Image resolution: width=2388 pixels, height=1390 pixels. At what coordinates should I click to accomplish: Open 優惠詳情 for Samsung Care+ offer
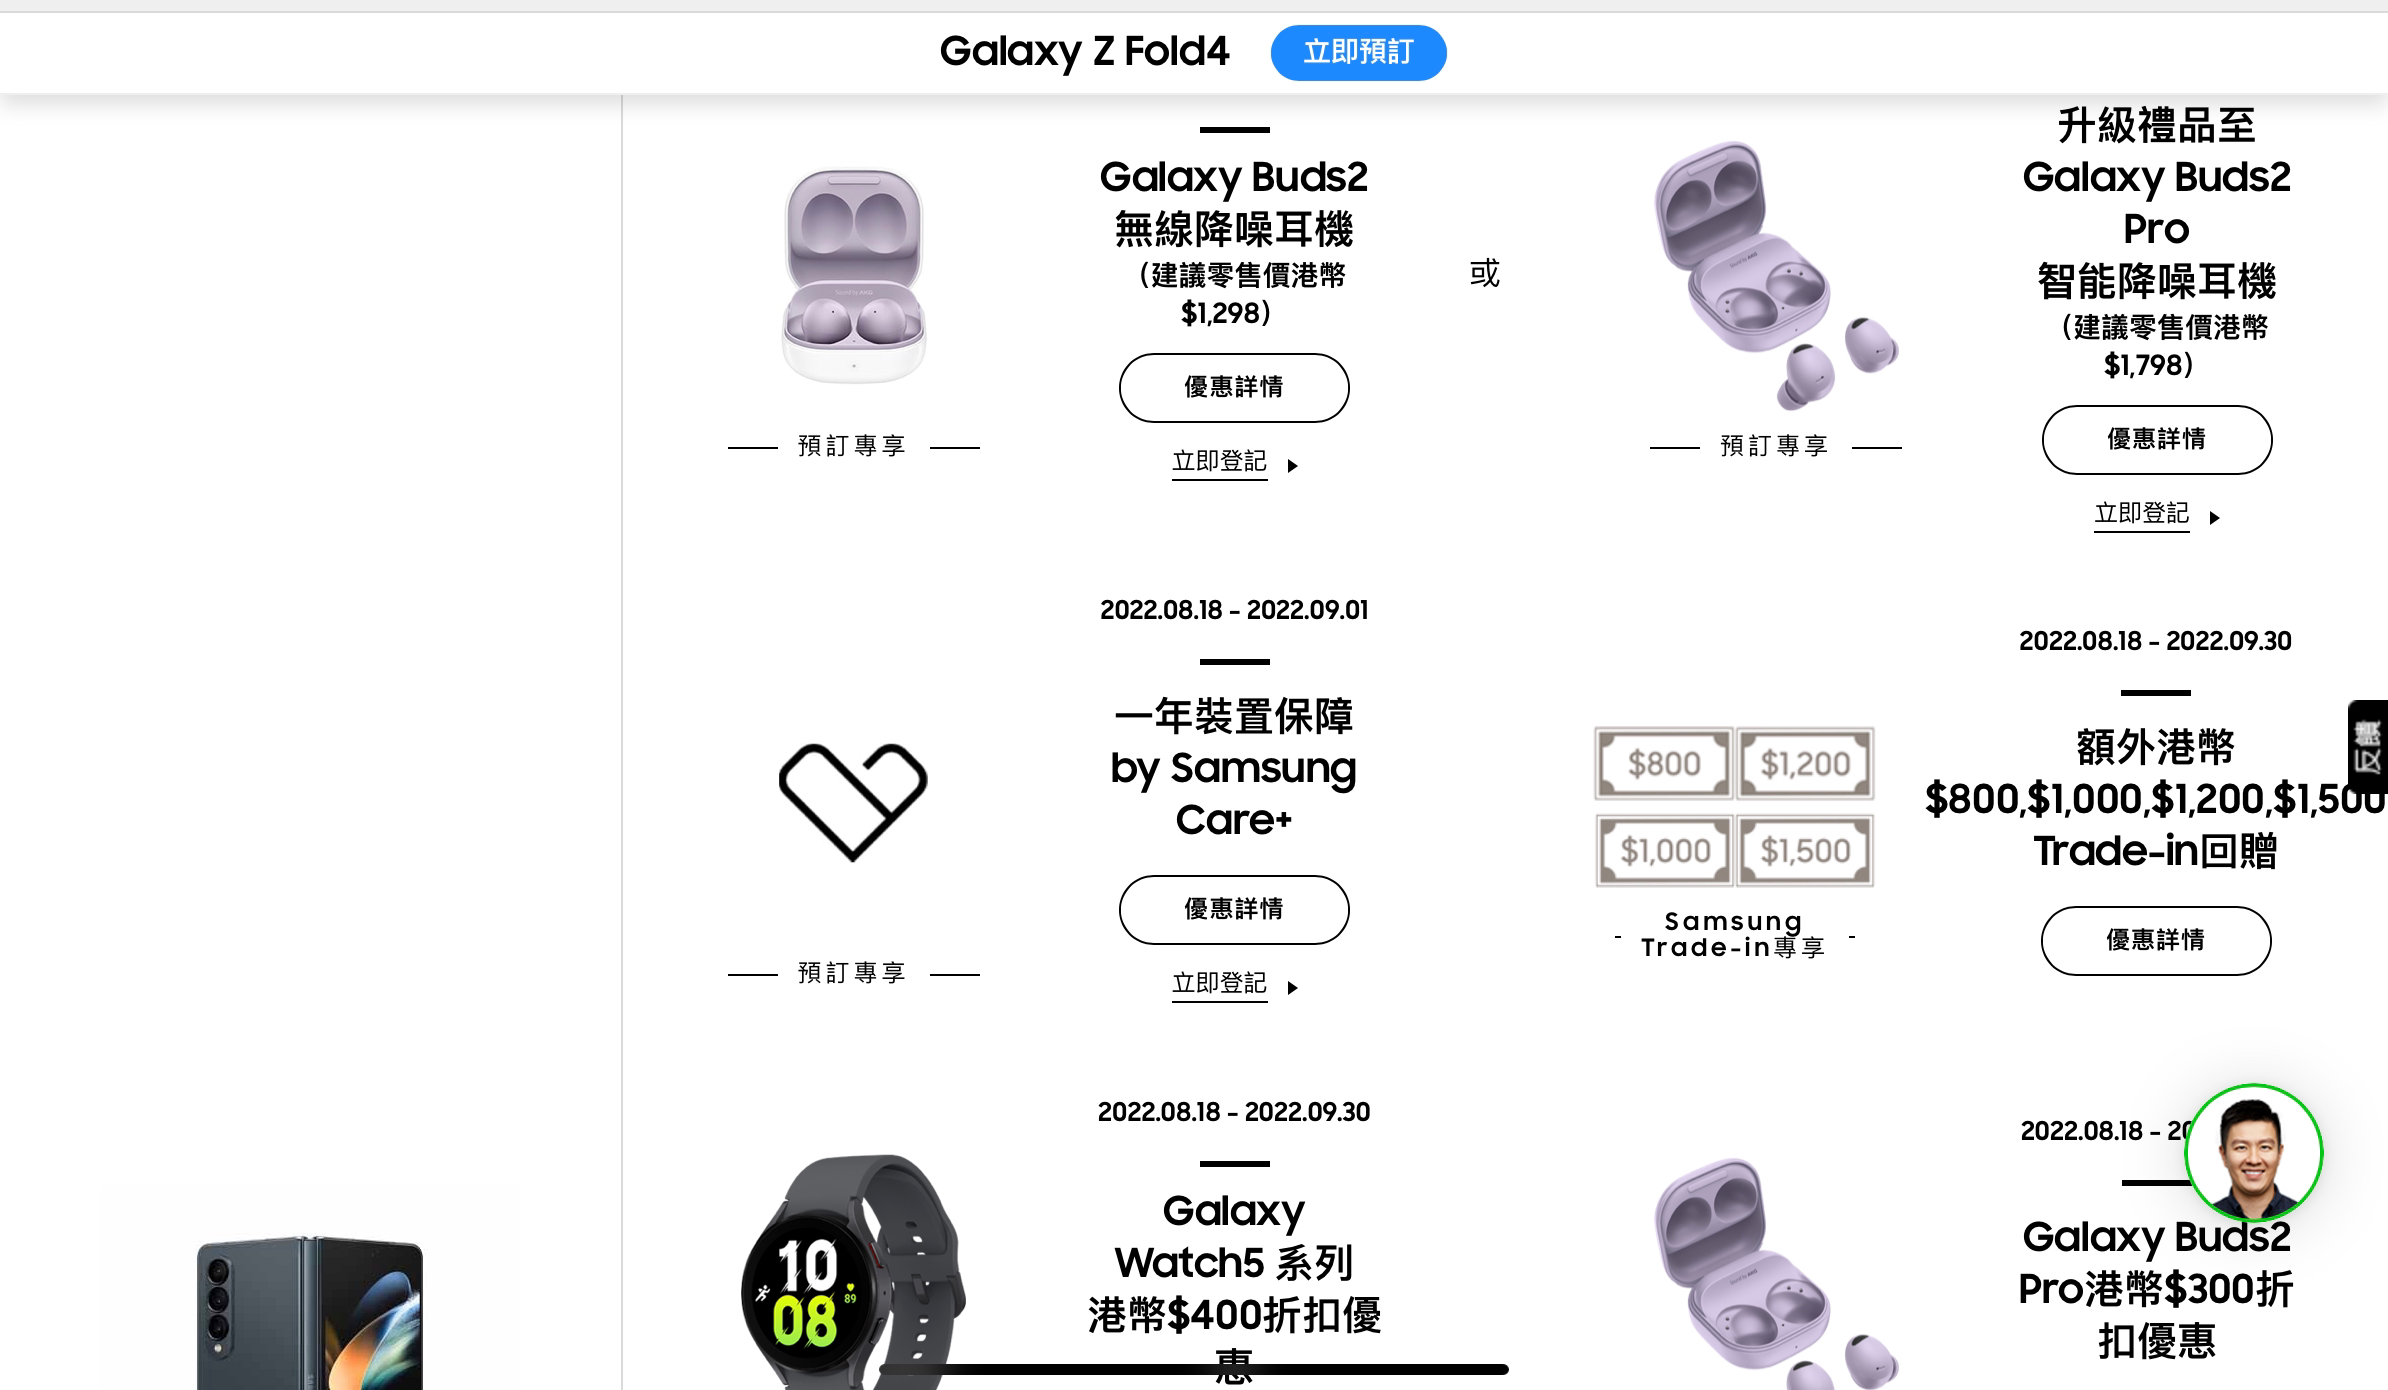pyautogui.click(x=1234, y=910)
